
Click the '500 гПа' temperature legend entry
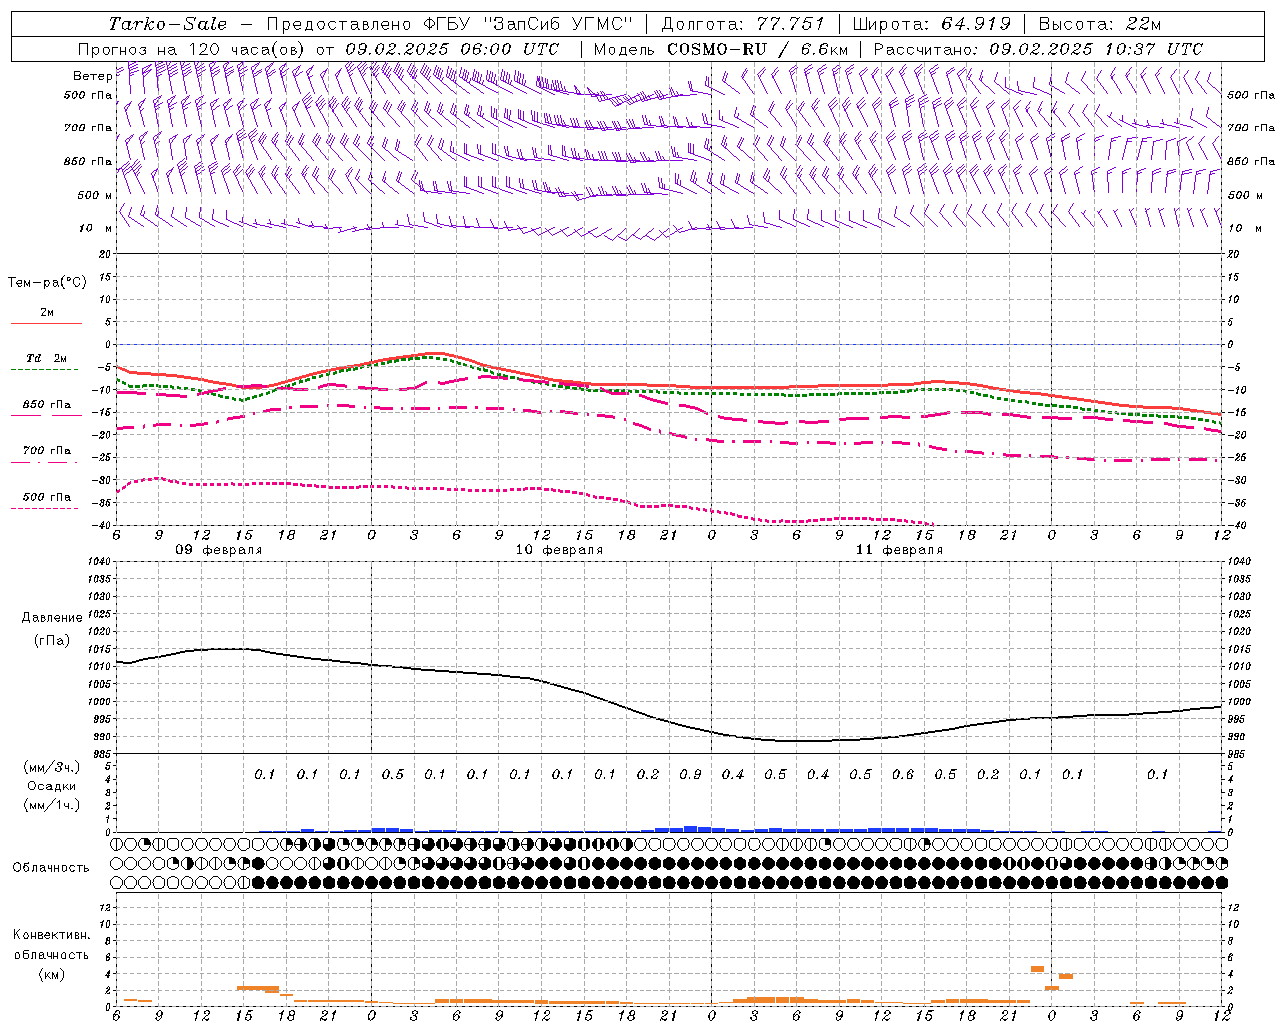(x=47, y=497)
